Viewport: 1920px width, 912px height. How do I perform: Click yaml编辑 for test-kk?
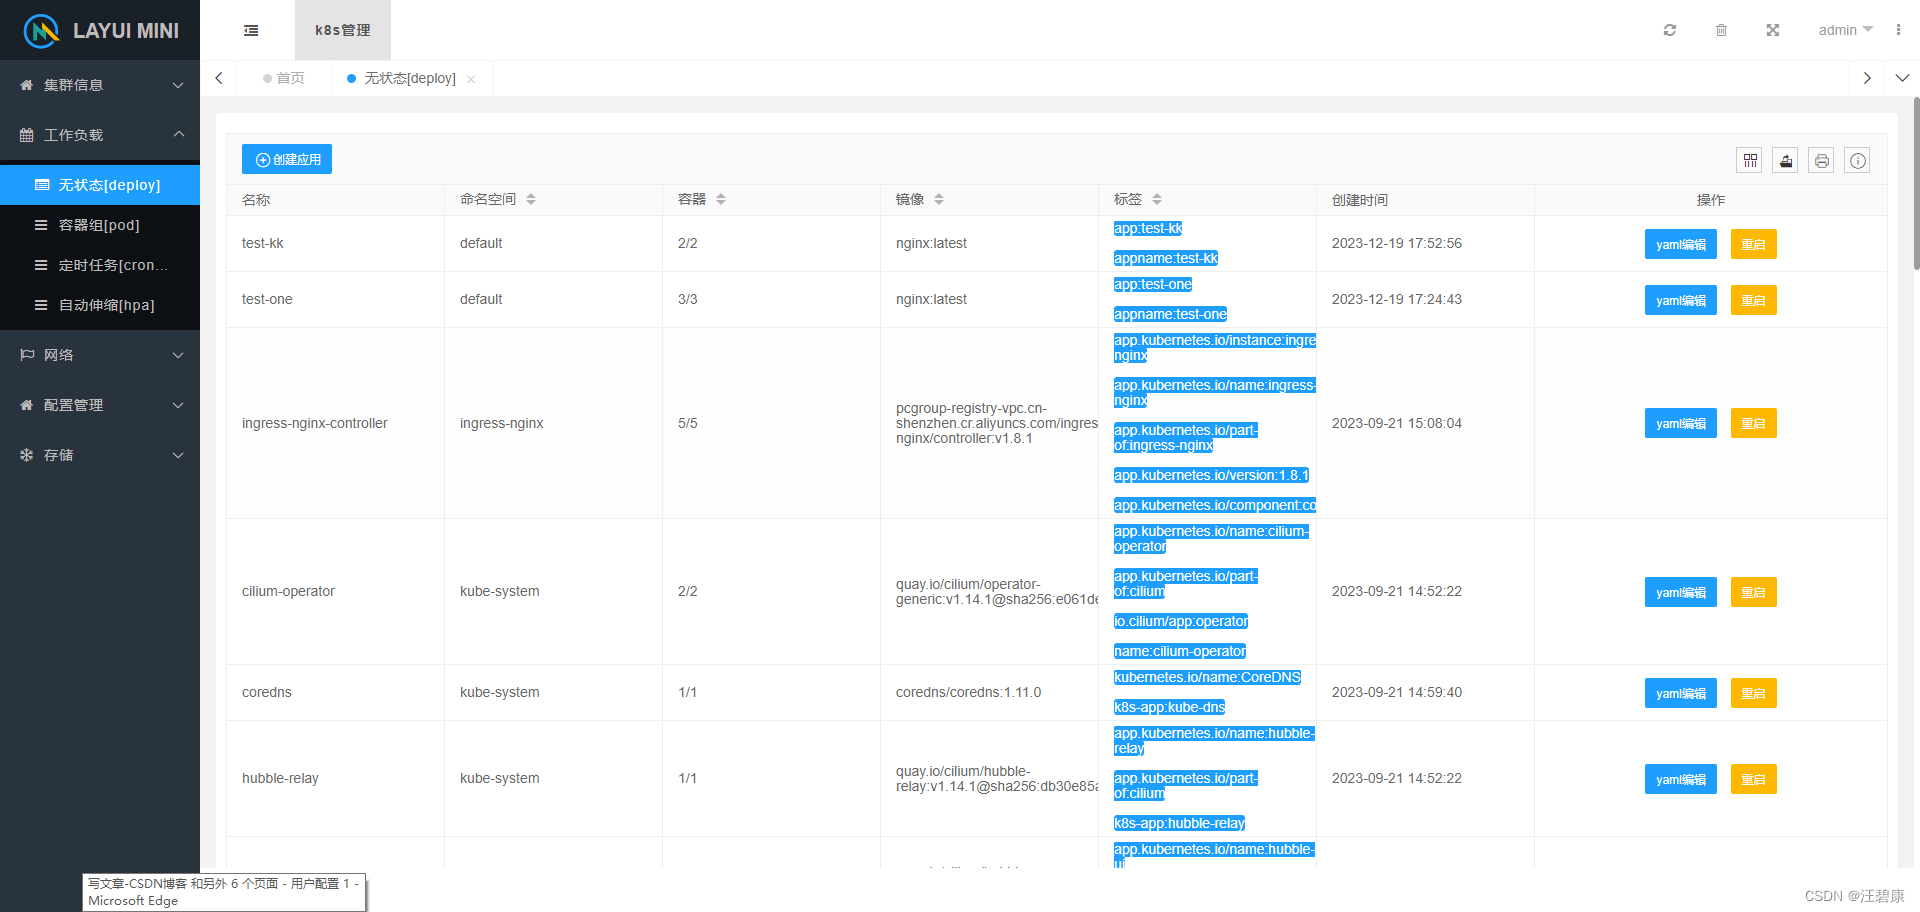[1681, 244]
